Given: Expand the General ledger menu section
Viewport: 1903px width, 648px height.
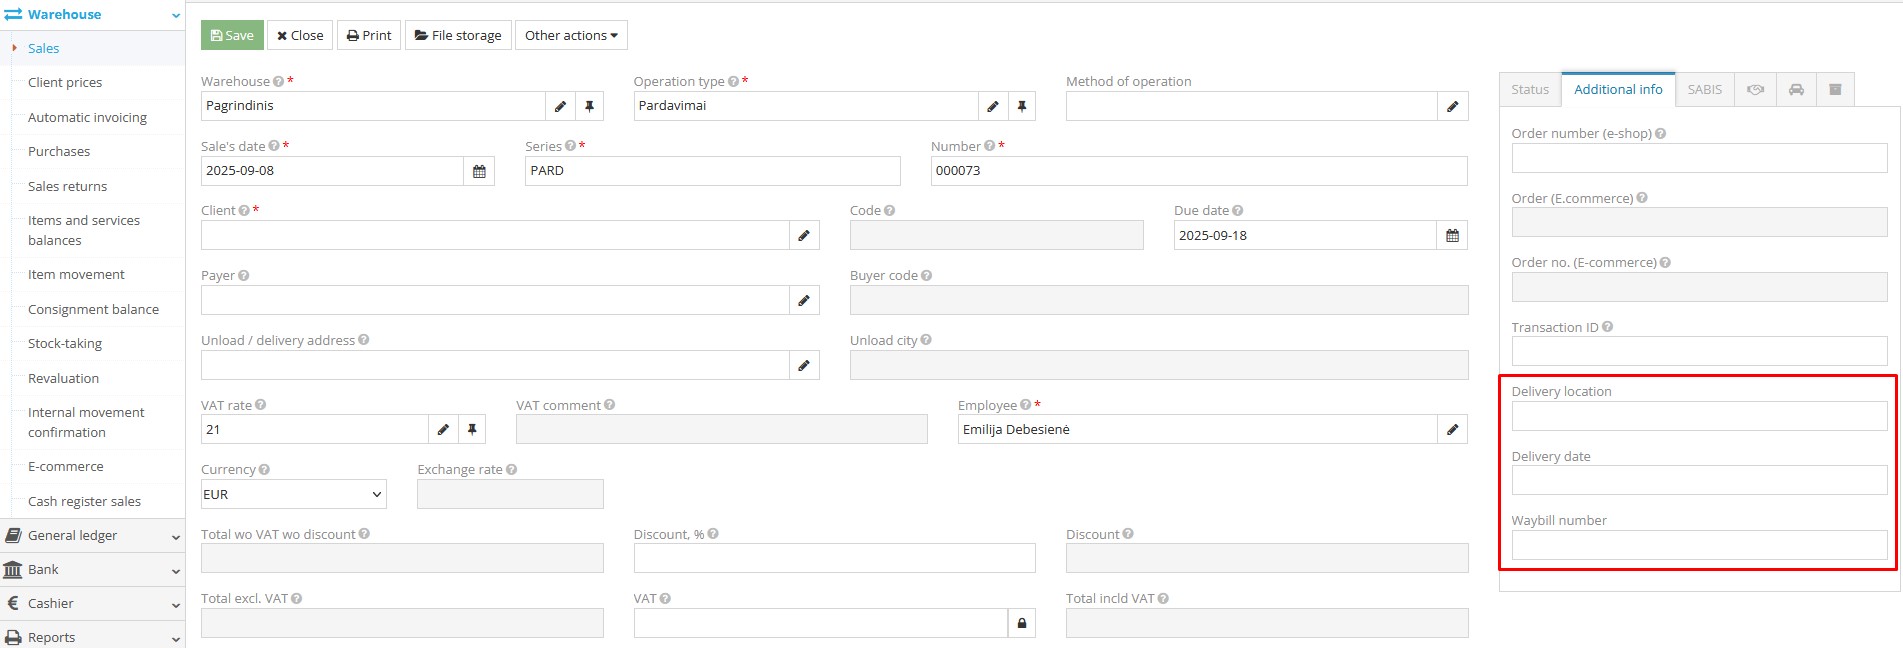Looking at the screenshot, I should [x=92, y=536].
